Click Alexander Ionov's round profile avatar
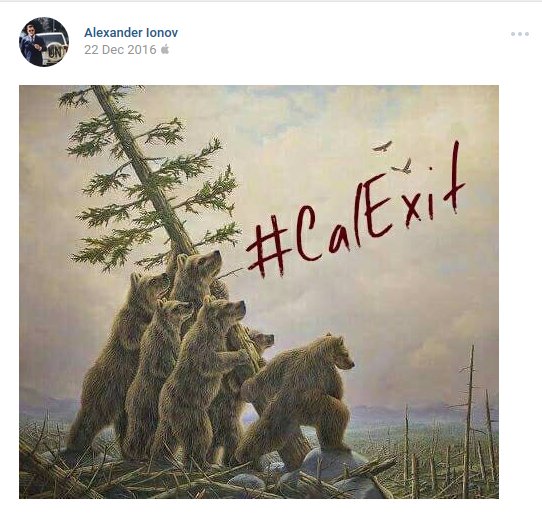 click(x=44, y=41)
